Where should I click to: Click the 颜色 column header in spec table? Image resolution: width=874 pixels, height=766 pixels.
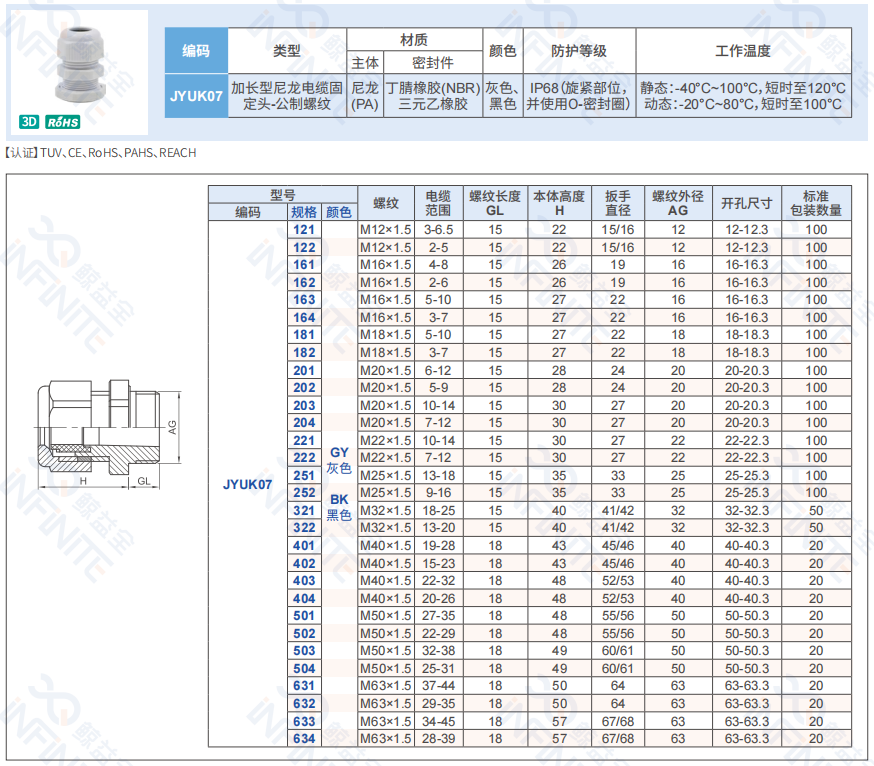click(339, 212)
